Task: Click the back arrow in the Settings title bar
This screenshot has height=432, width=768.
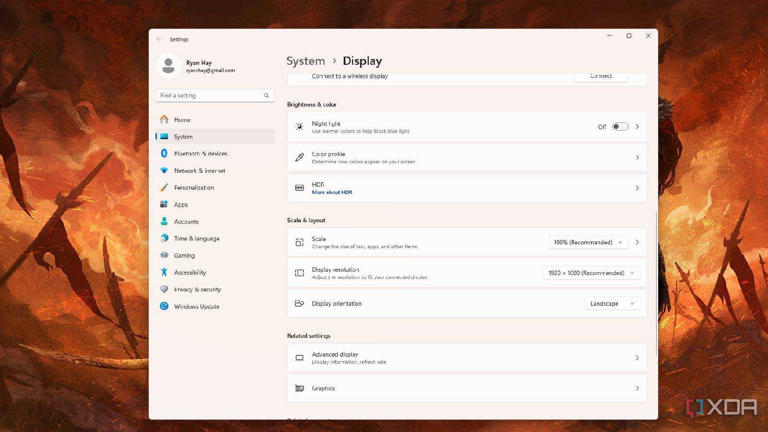Action: pyautogui.click(x=159, y=39)
